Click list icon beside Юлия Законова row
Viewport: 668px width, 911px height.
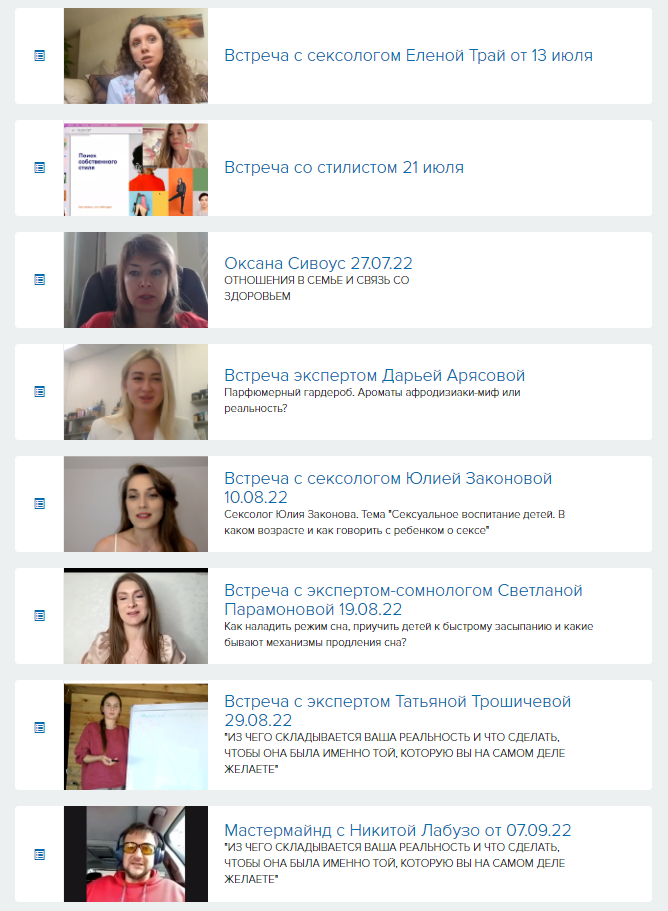pyautogui.click(x=39, y=504)
